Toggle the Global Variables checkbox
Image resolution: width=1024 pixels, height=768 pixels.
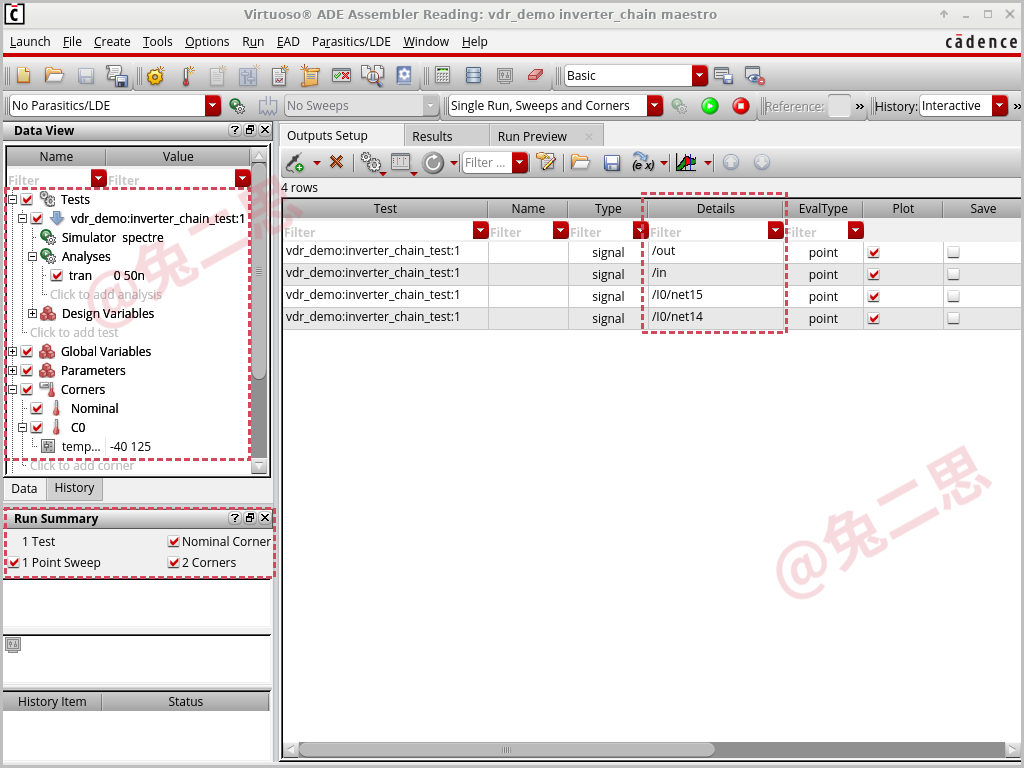coord(27,351)
